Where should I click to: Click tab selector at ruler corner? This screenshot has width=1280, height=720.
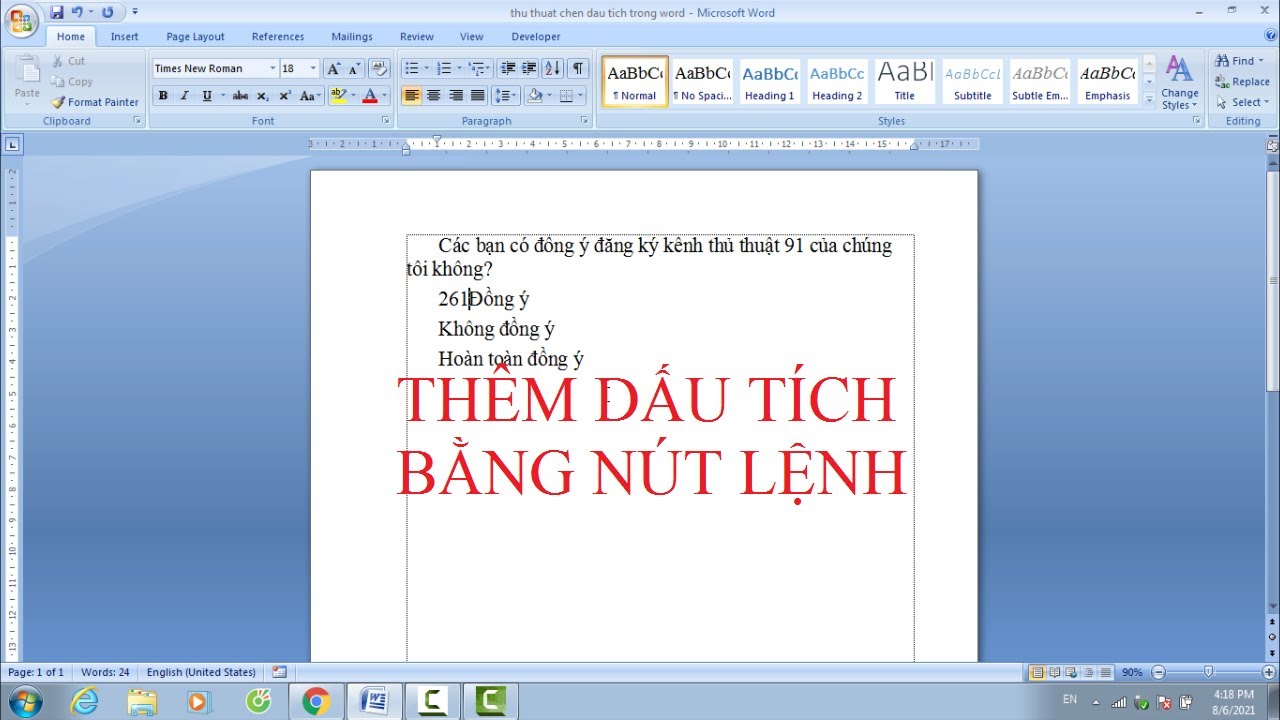12,144
